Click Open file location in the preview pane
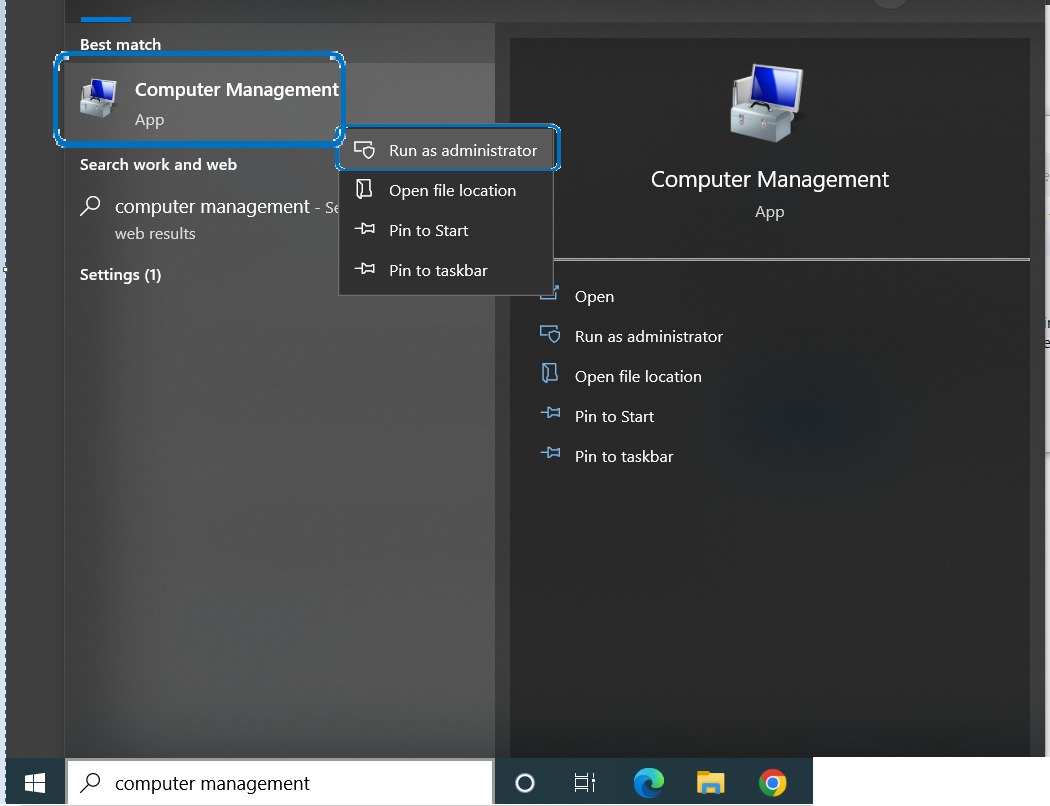1050x806 pixels. pos(638,377)
